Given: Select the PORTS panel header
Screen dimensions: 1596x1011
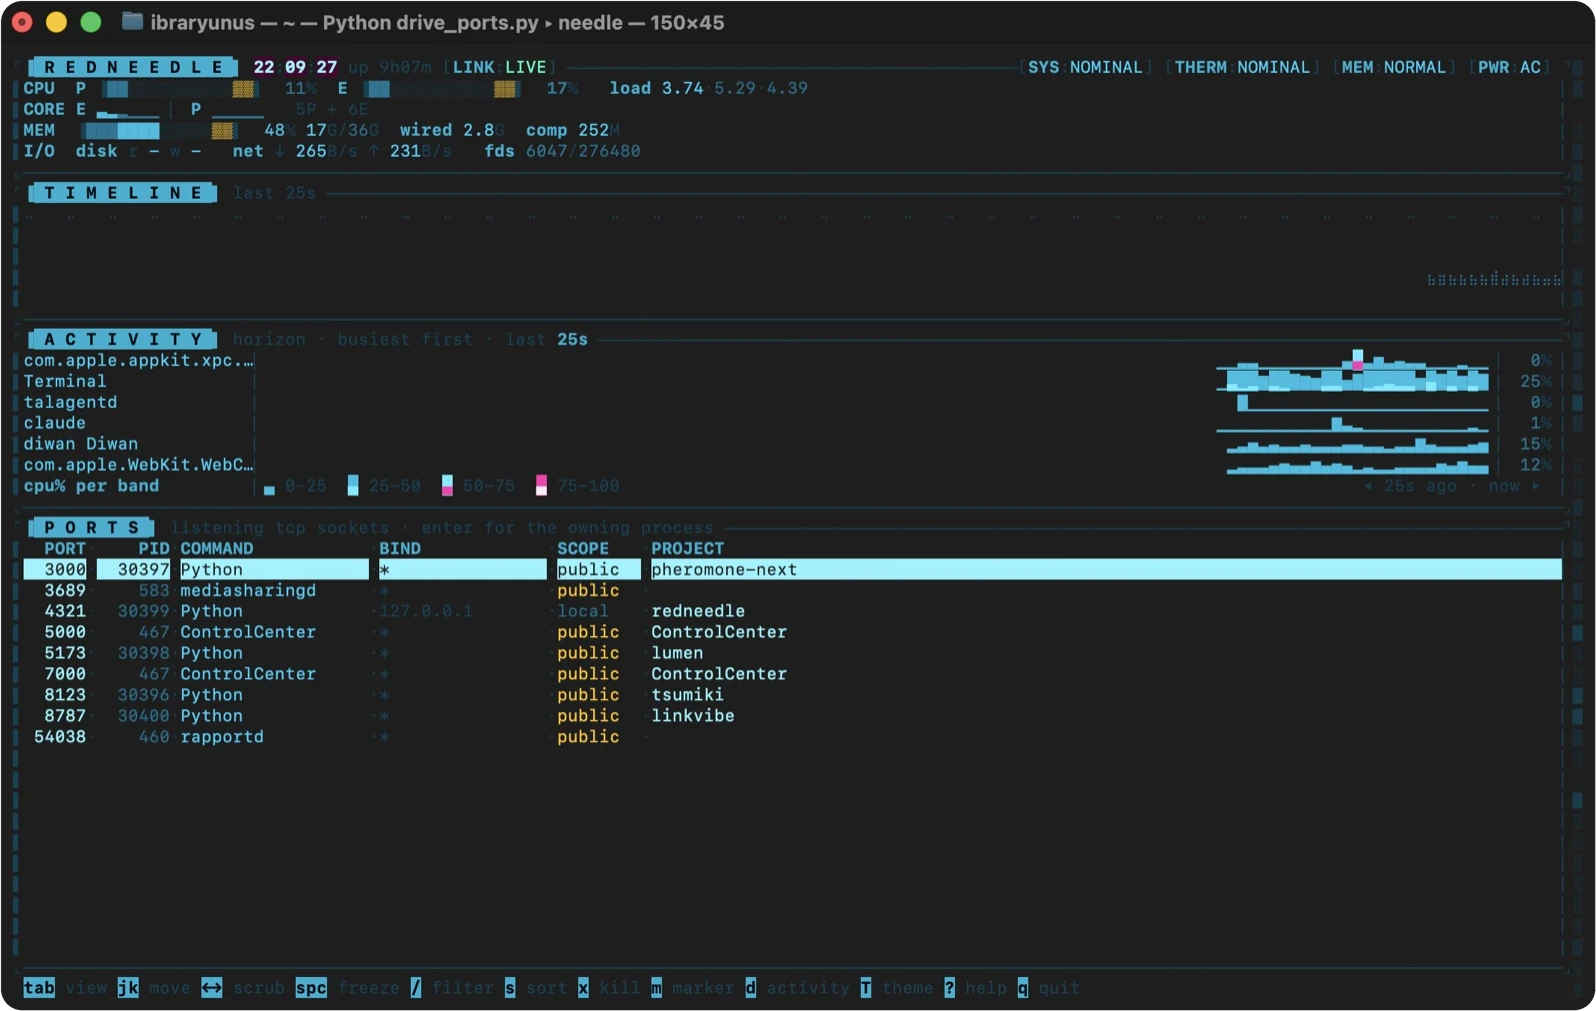Looking at the screenshot, I should pyautogui.click(x=91, y=527).
